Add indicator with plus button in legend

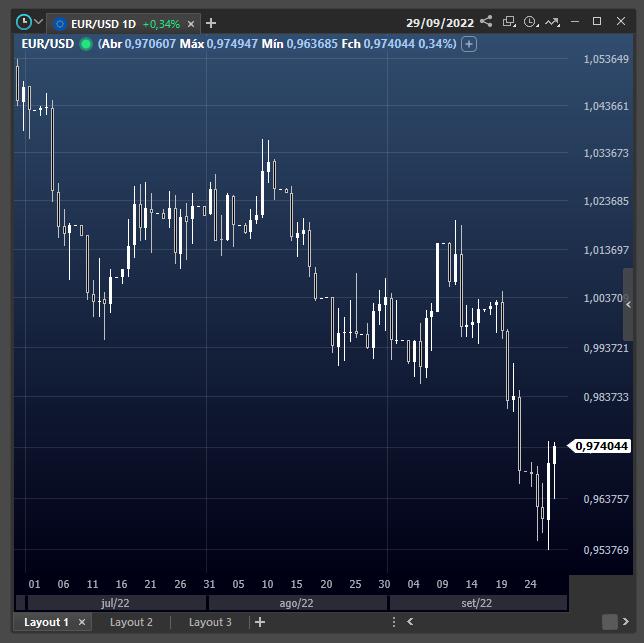point(470,44)
